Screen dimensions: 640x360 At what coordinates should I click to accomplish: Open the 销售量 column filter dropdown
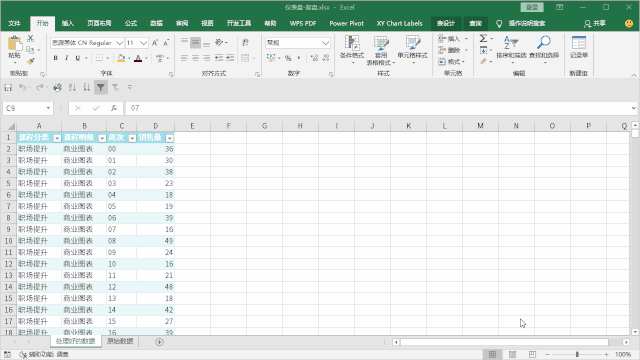point(169,138)
